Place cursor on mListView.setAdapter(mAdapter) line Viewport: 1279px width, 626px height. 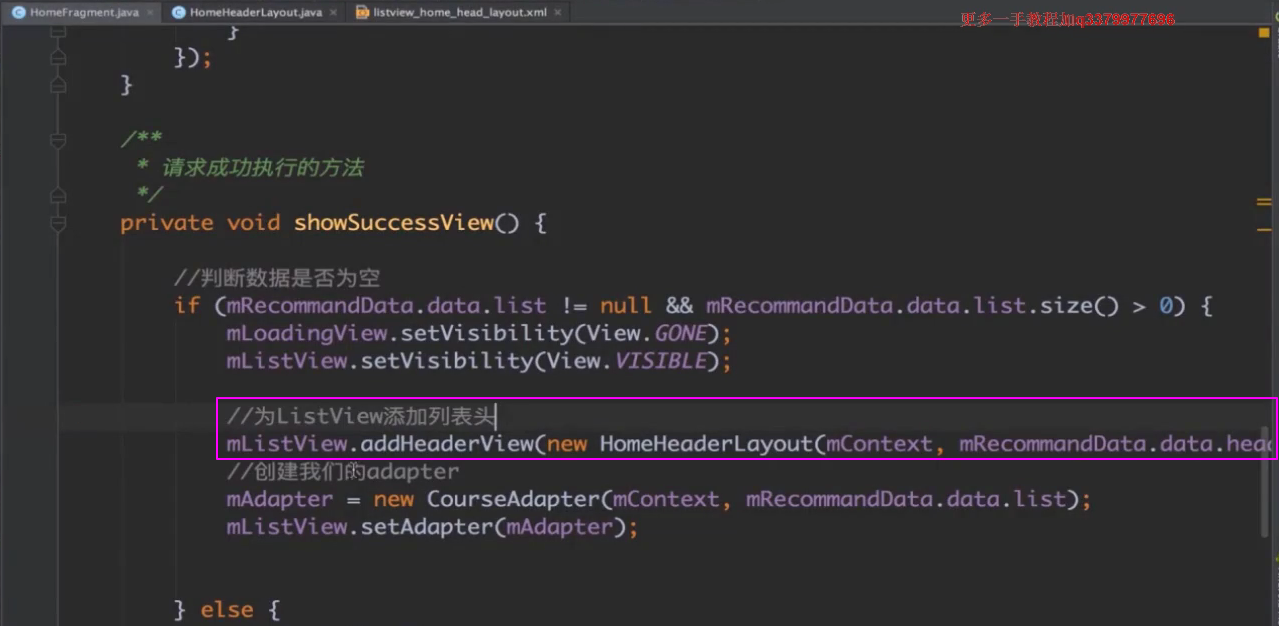tap(431, 527)
